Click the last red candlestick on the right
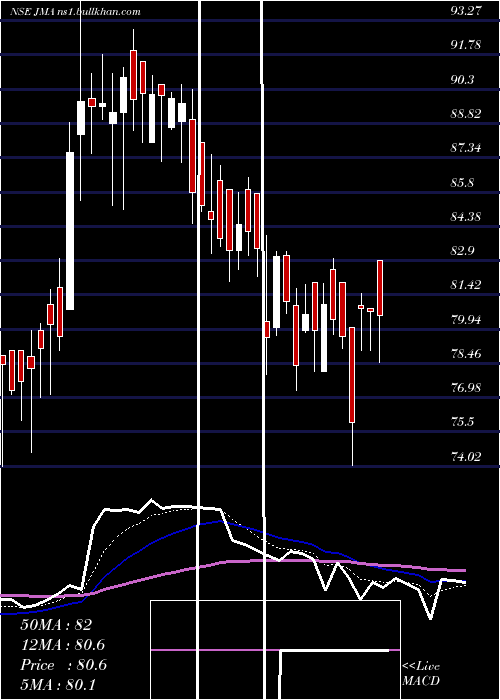The height and width of the screenshot is (700, 500). point(380,288)
